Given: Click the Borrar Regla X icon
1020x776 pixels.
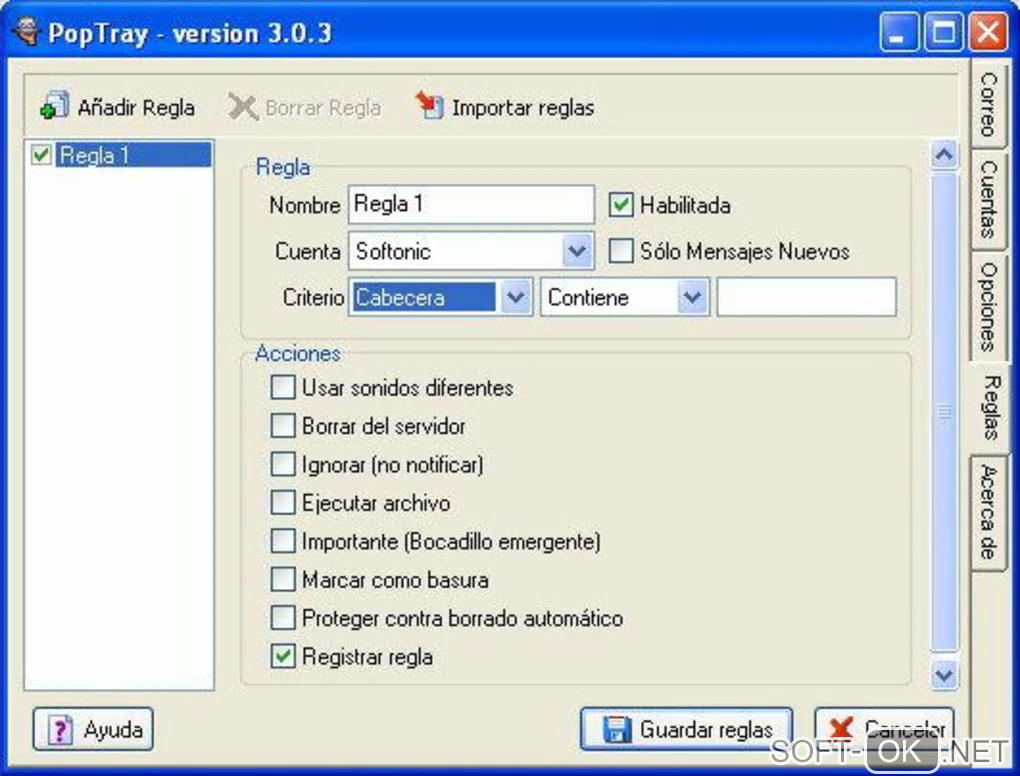Looking at the screenshot, I should click(243, 107).
